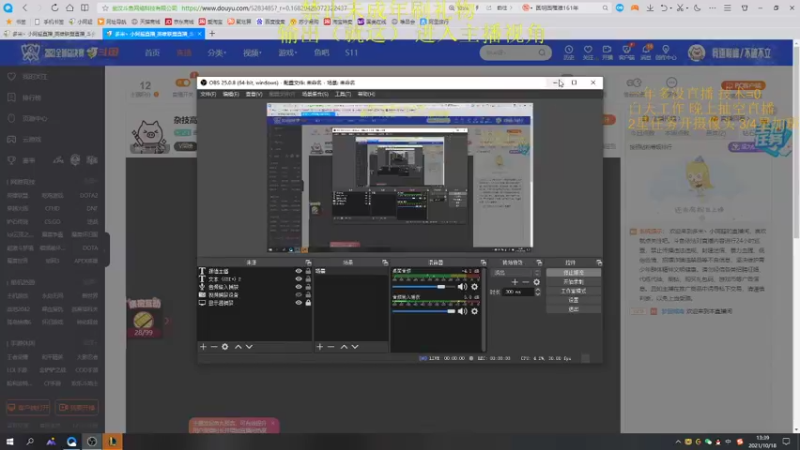This screenshot has width=800, height=450.
Task: Click Start Recording button in OBS controls
Action: coord(573,282)
